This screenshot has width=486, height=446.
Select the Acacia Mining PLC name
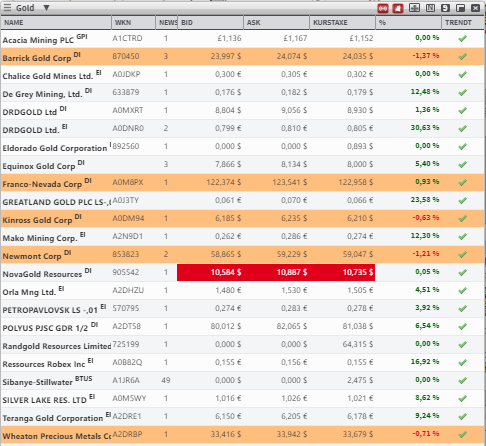tap(38, 40)
